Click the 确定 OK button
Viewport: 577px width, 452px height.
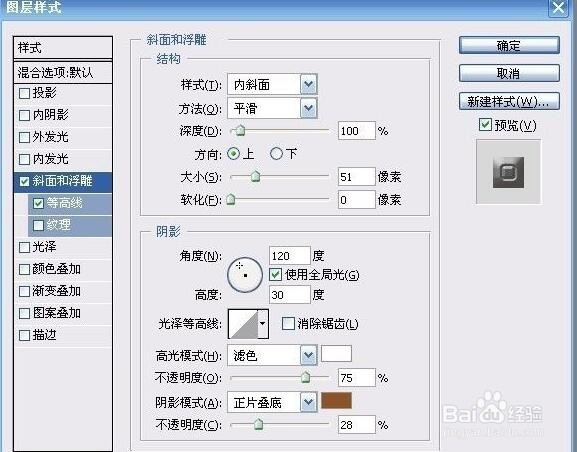tap(509, 46)
